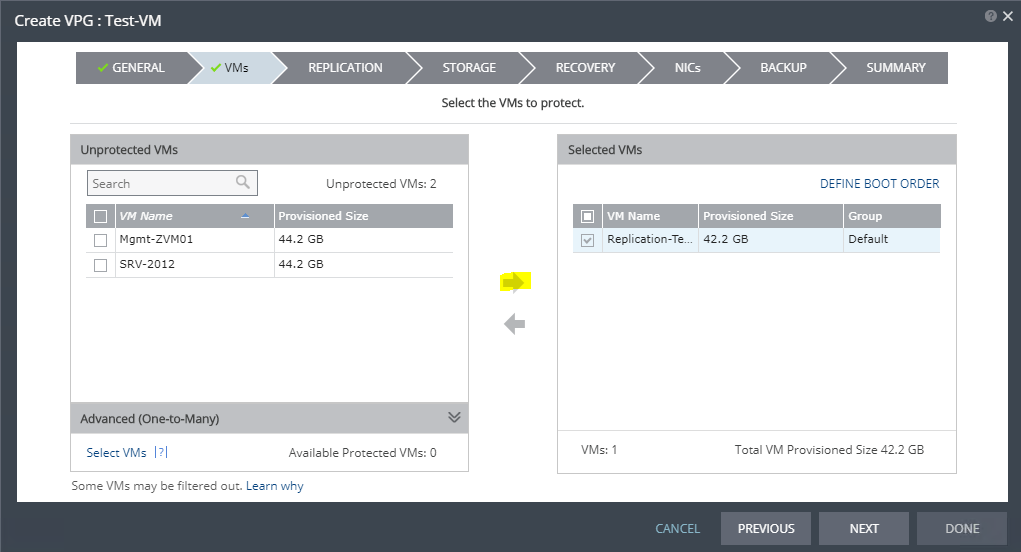The image size is (1021, 552).
Task: Click the VM Name sort arrow
Action: (246, 216)
